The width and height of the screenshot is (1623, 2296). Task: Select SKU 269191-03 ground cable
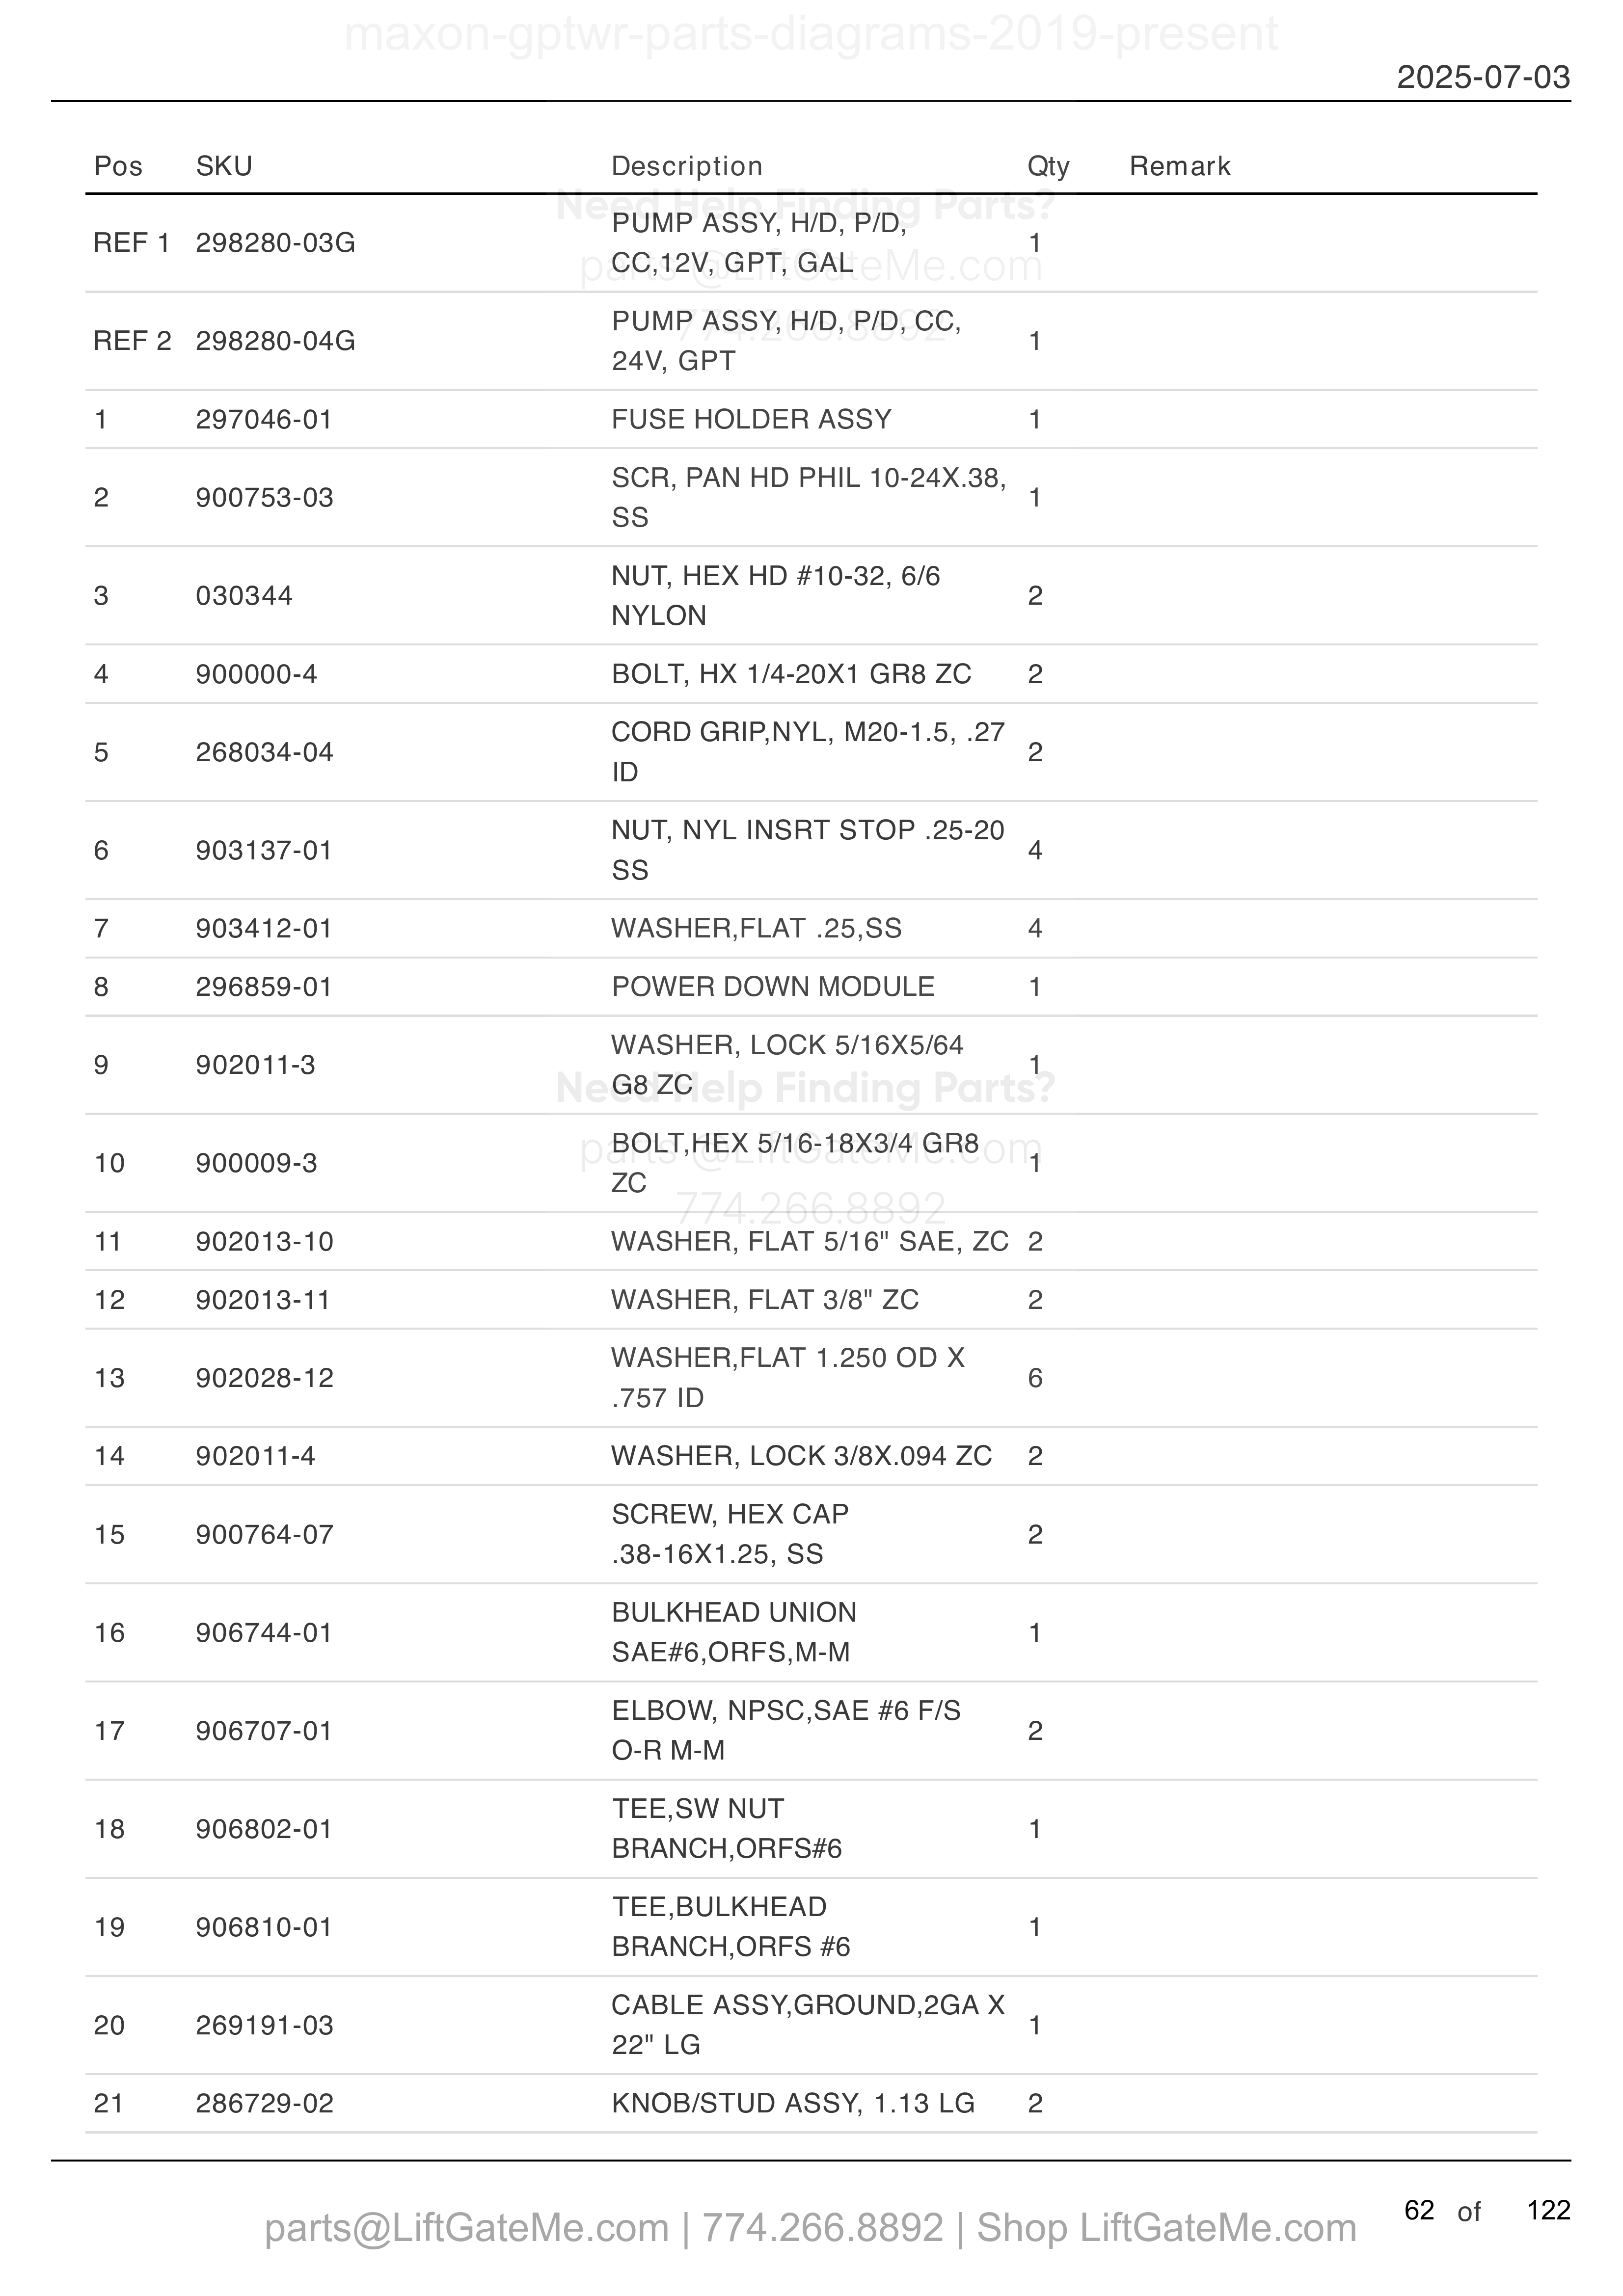[x=264, y=2025]
